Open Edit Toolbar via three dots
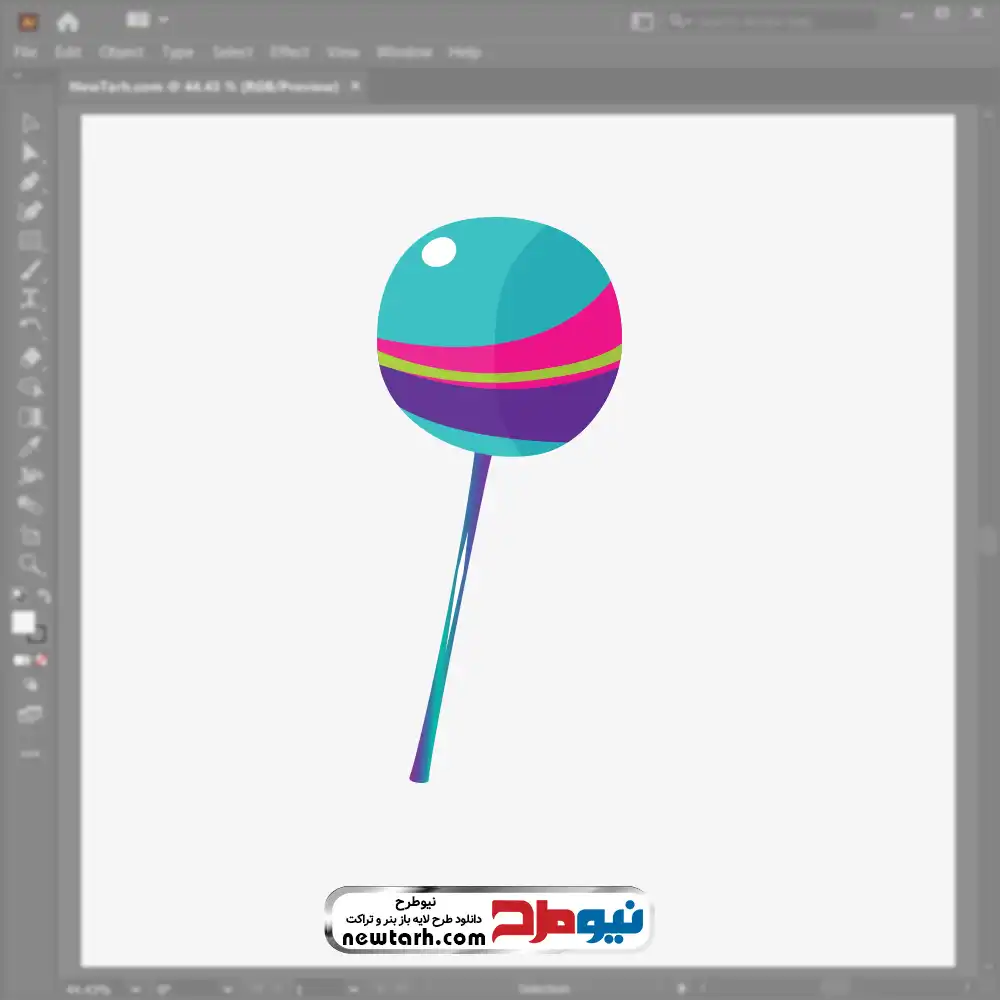Screen dimensions: 1000x1000 coord(30,753)
